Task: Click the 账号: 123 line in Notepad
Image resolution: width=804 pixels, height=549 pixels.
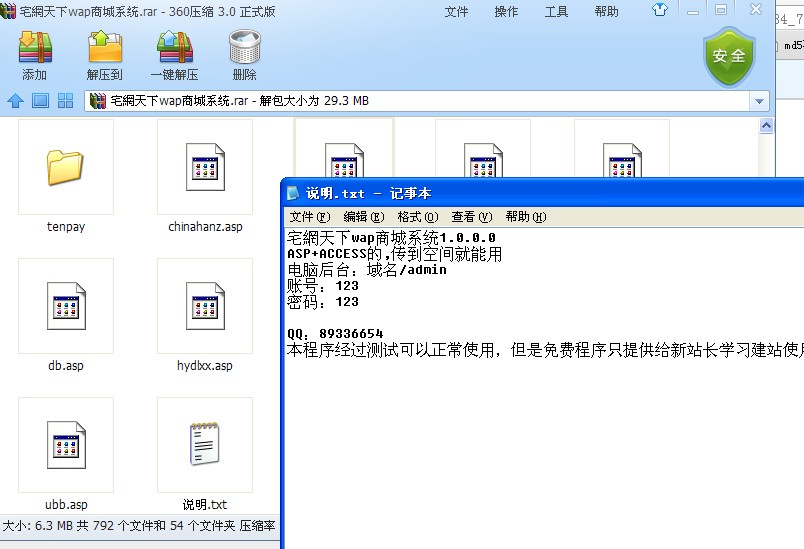Action: pyautogui.click(x=323, y=286)
